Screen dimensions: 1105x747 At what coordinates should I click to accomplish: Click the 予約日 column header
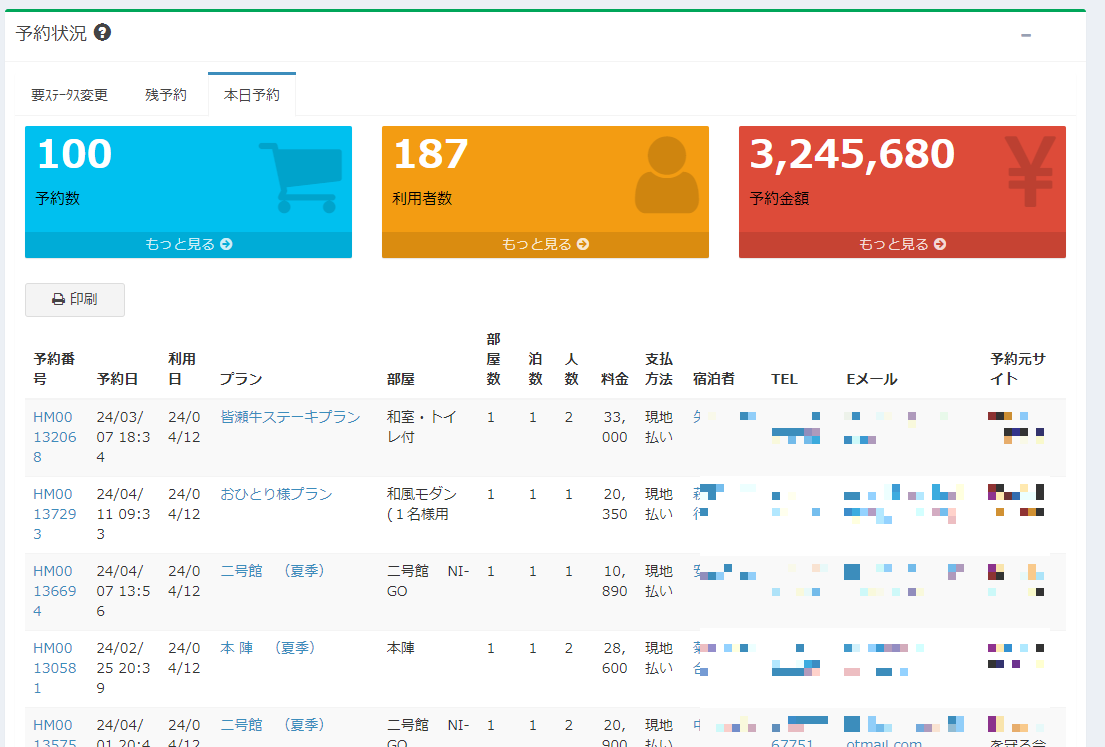click(117, 378)
